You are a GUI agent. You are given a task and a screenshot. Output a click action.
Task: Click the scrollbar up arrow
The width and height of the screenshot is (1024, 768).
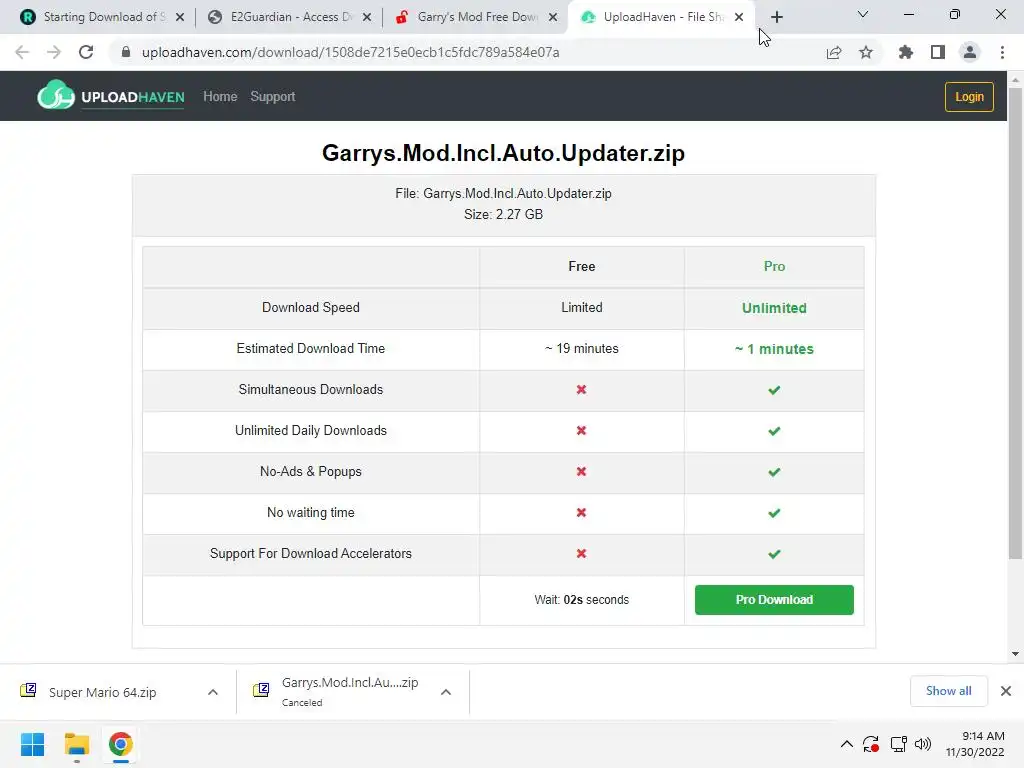(x=1015, y=80)
